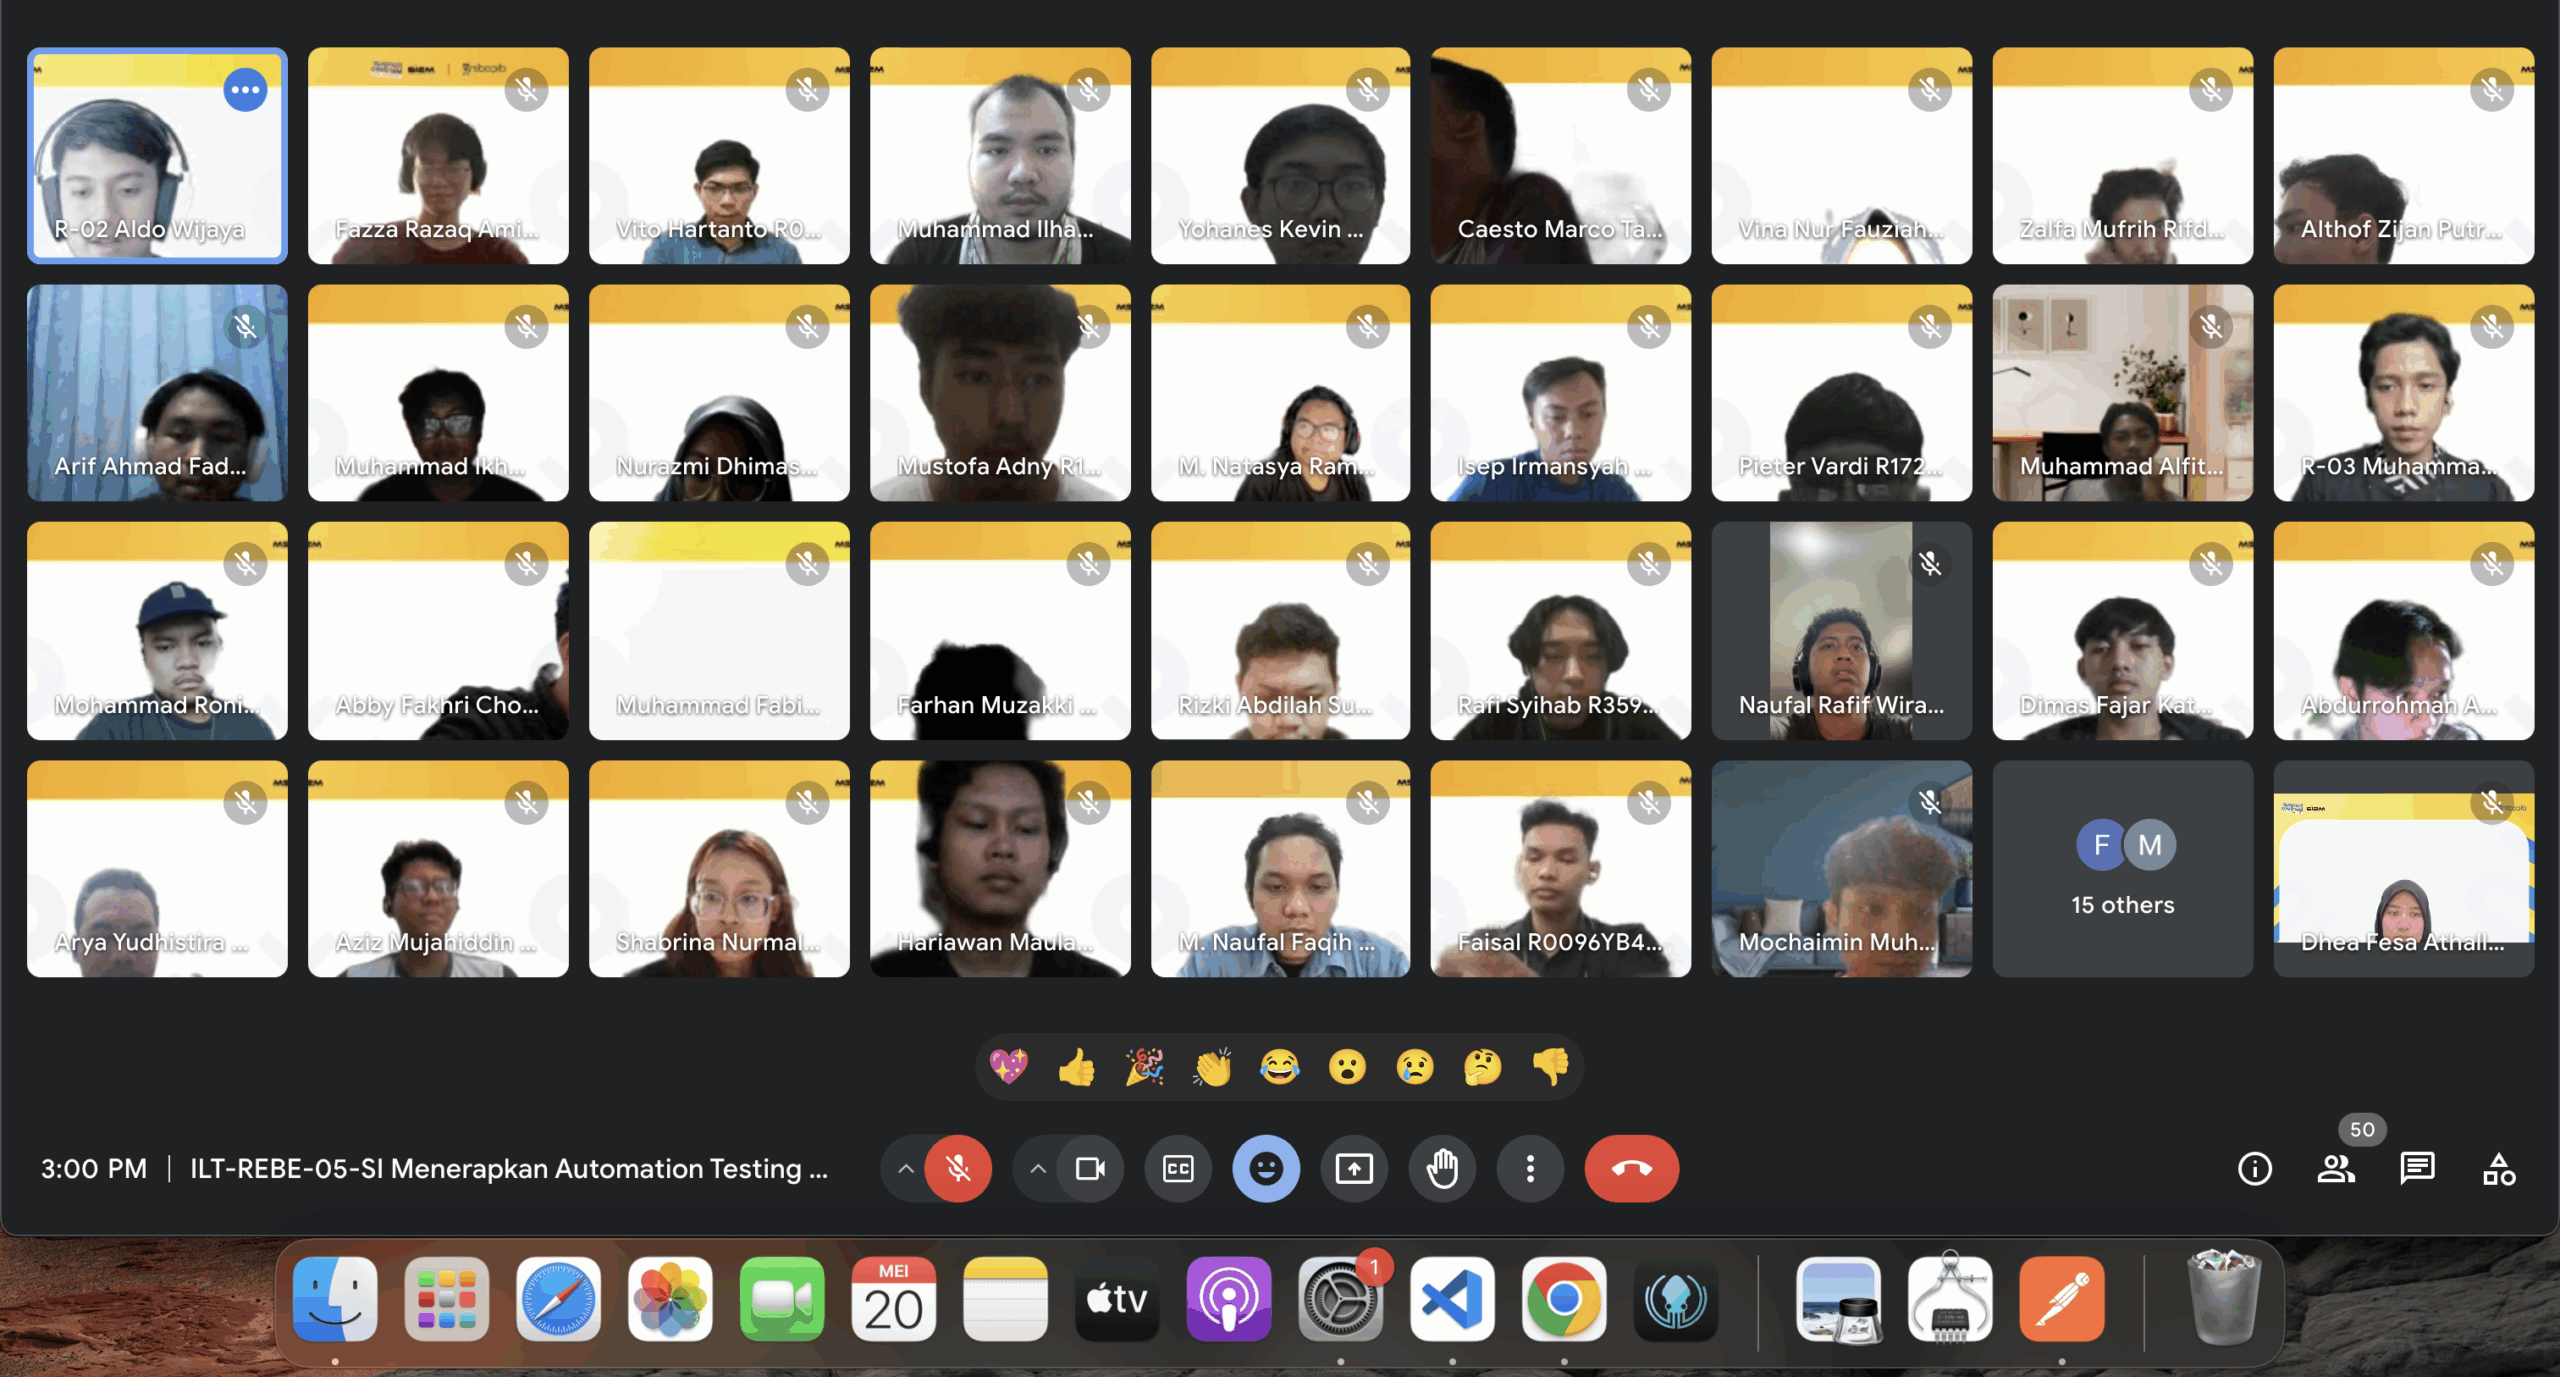Send the thumbs up emoji reaction
The width and height of the screenshot is (2560, 1377).
click(1076, 1067)
